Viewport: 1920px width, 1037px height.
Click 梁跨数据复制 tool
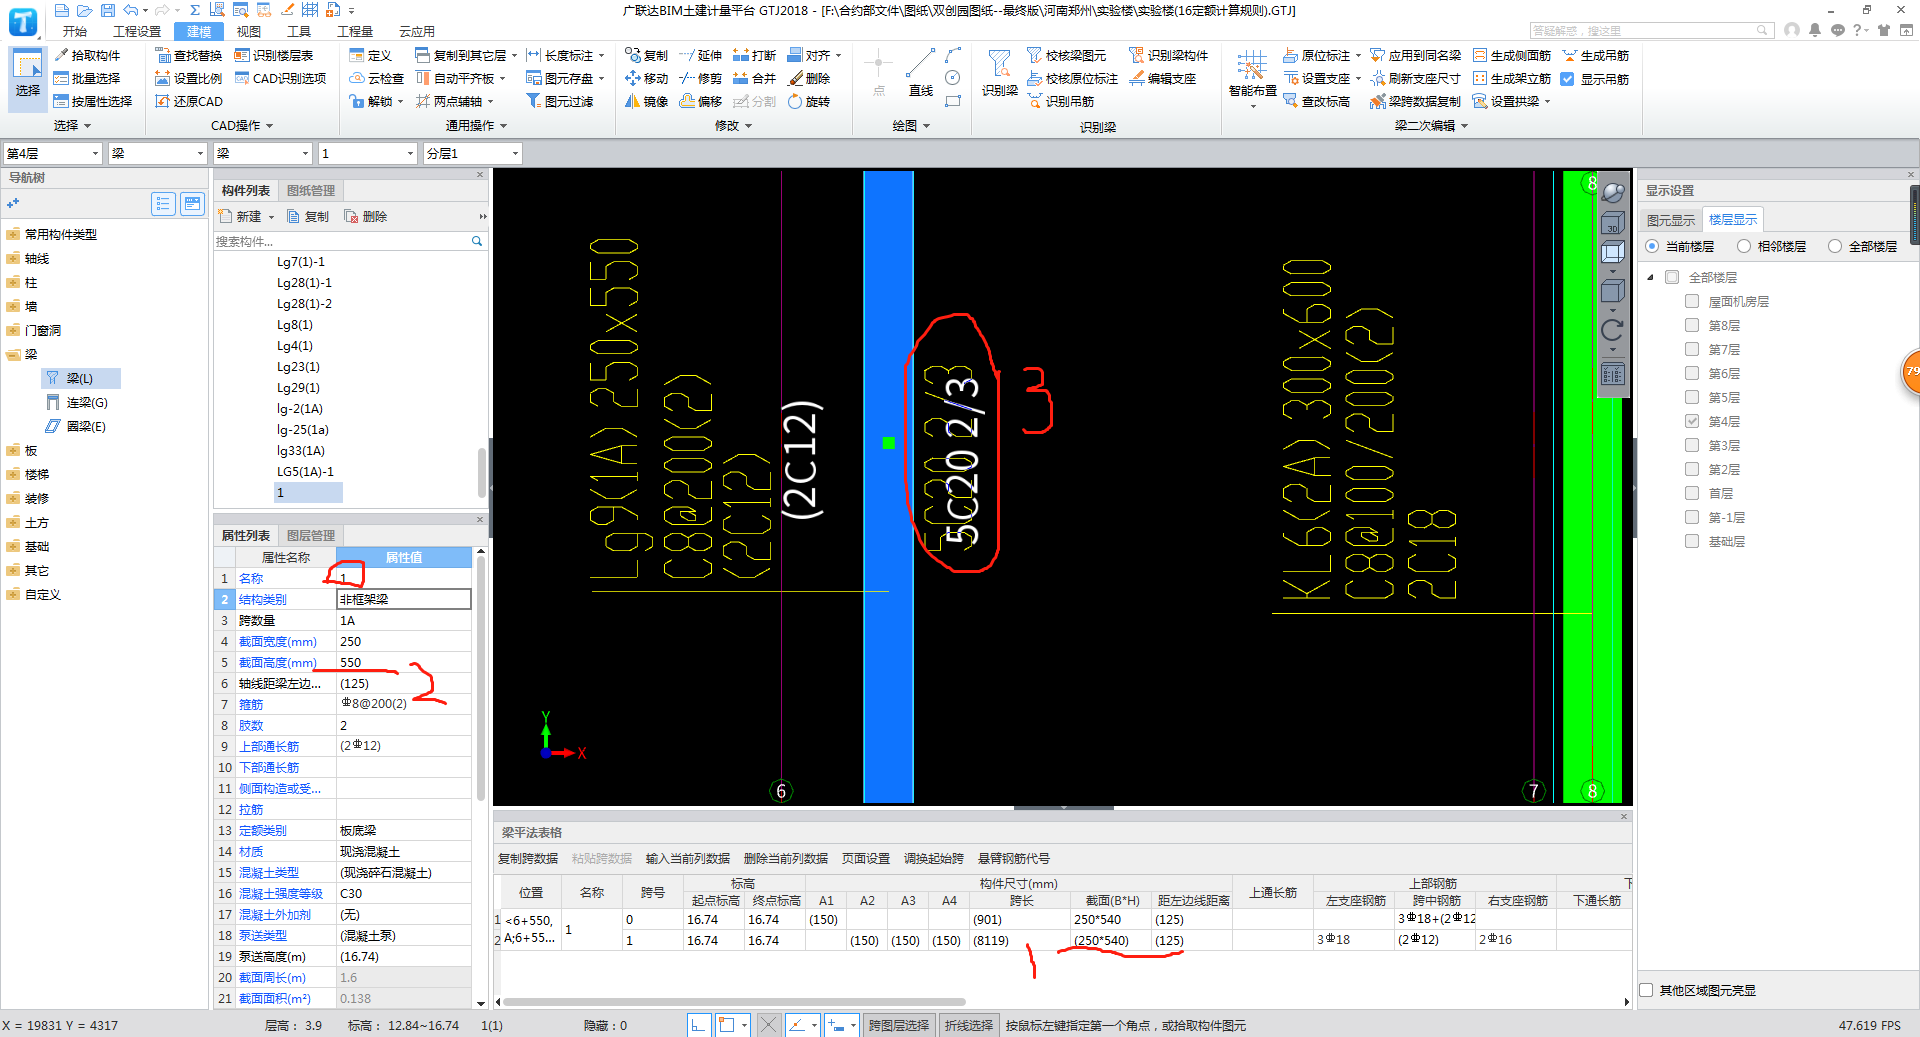pyautogui.click(x=1416, y=101)
